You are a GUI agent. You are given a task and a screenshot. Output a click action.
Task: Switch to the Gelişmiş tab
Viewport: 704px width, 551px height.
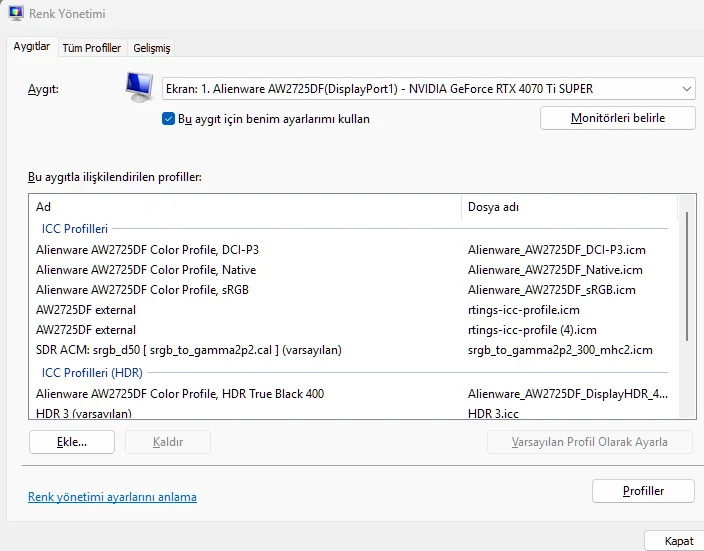click(x=152, y=48)
